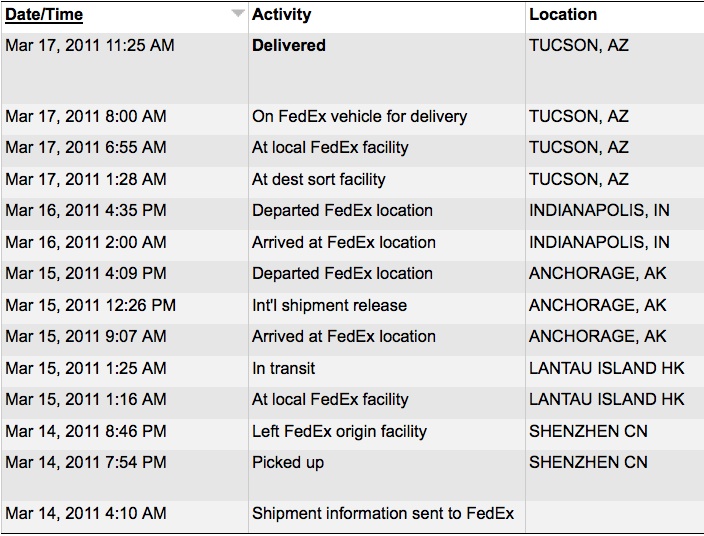The width and height of the screenshot is (704, 536).
Task: Click 'Shipment information sent to FedEx' entry
Action: tap(382, 514)
